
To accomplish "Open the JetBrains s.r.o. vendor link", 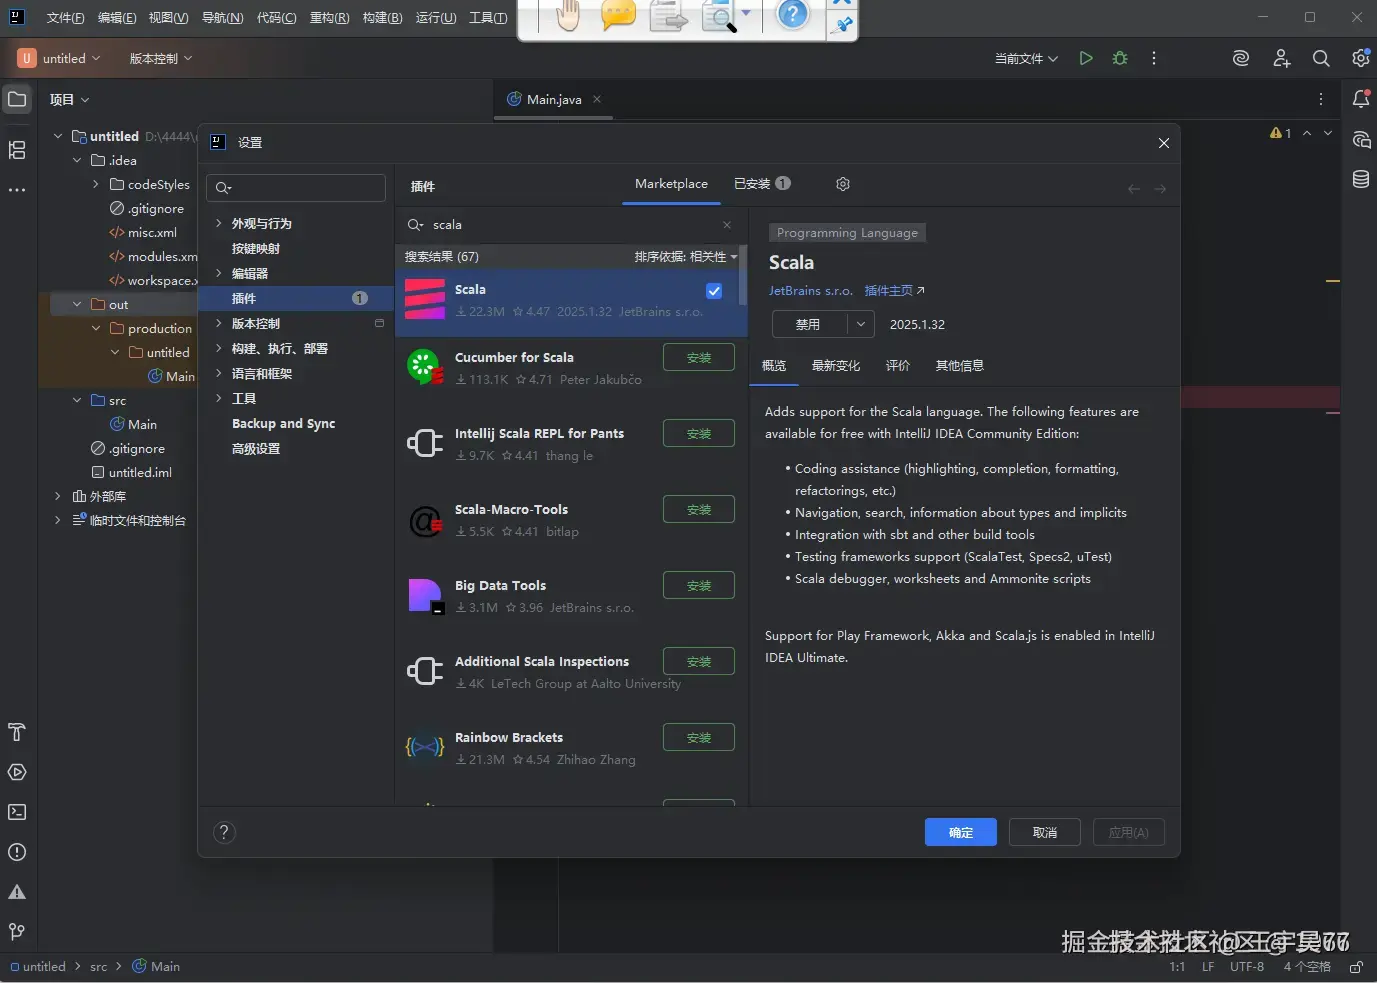I will coord(811,291).
